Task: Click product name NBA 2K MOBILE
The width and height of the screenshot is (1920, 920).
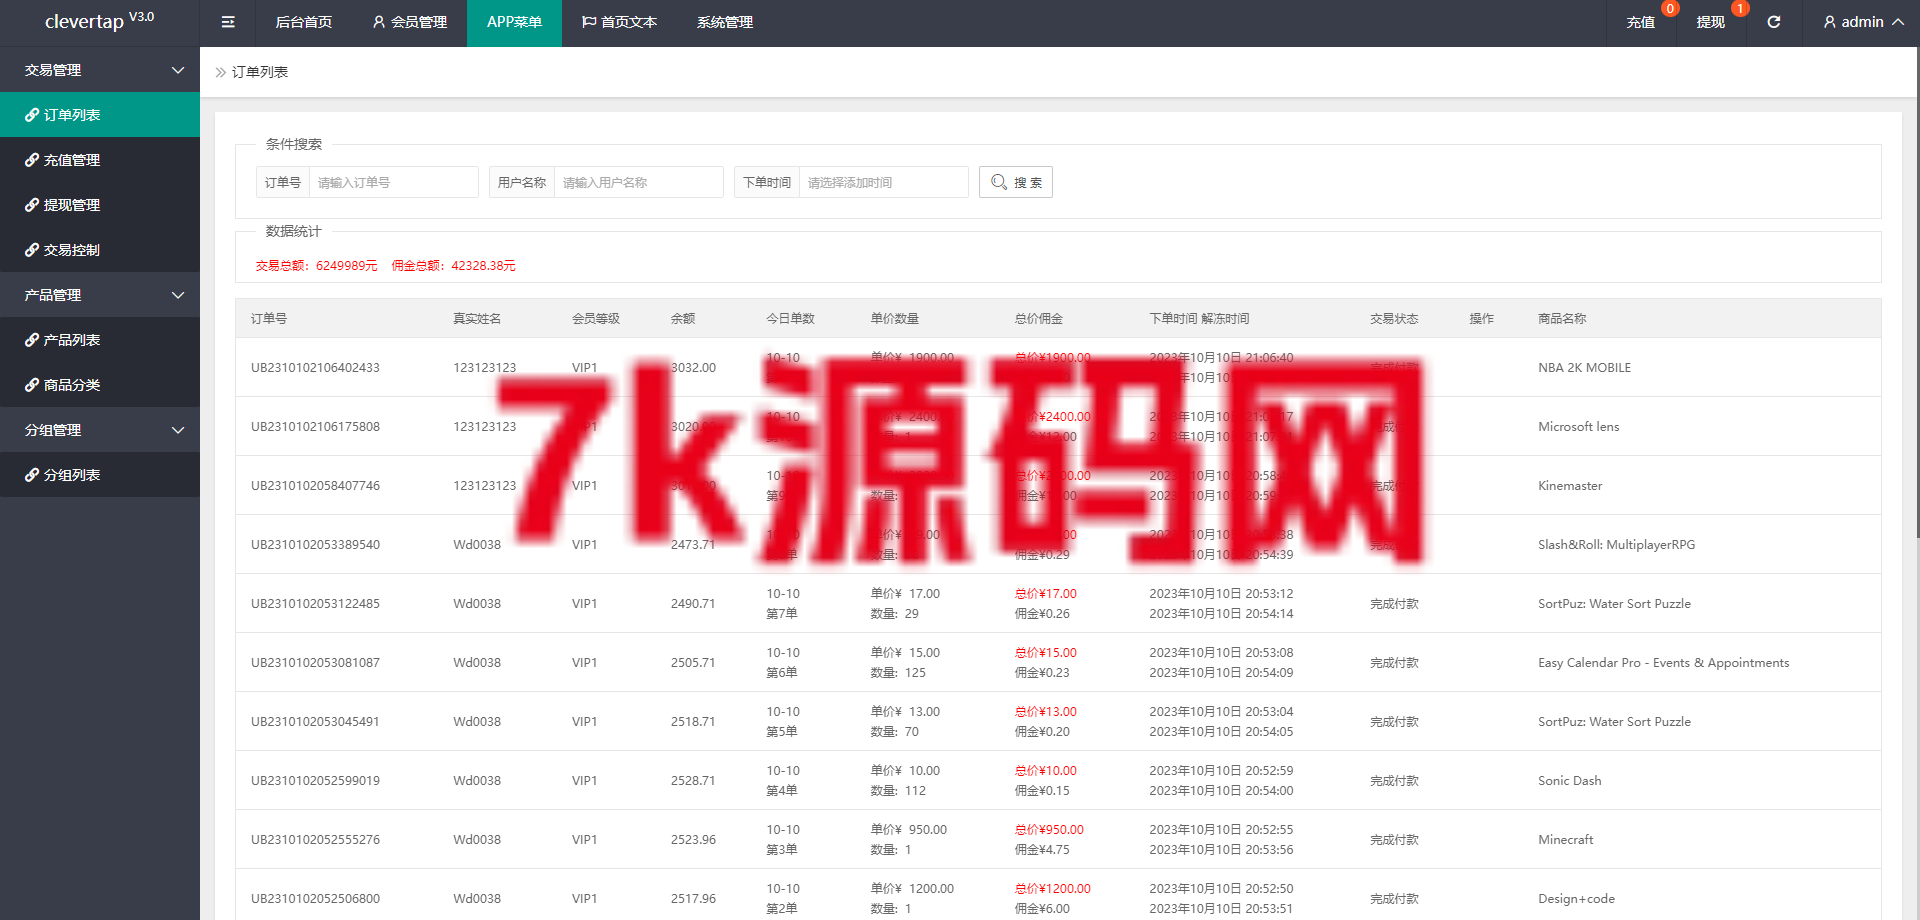Action: tap(1584, 368)
